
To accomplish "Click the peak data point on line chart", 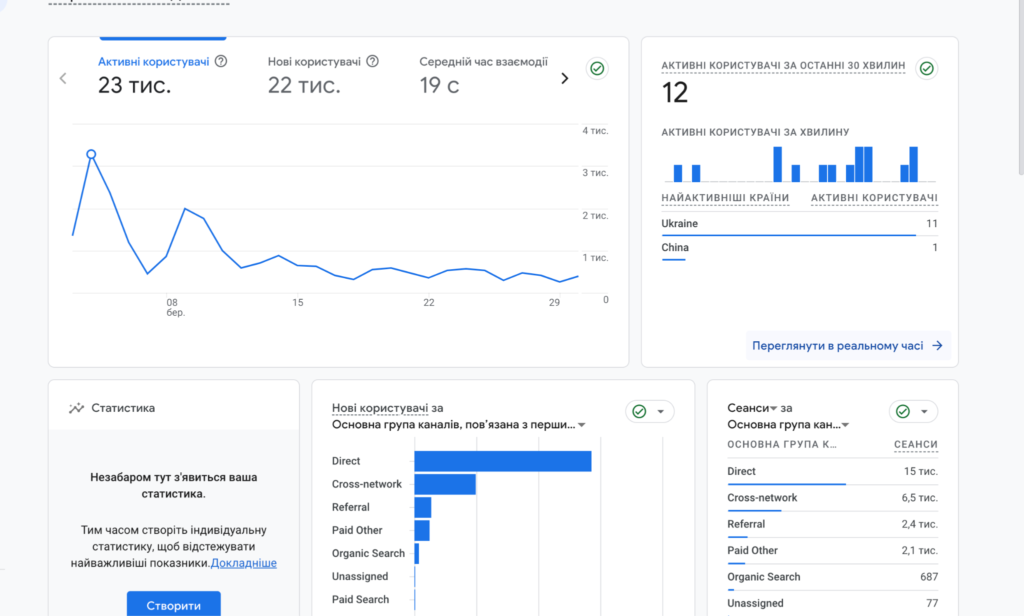I will 91,155.
